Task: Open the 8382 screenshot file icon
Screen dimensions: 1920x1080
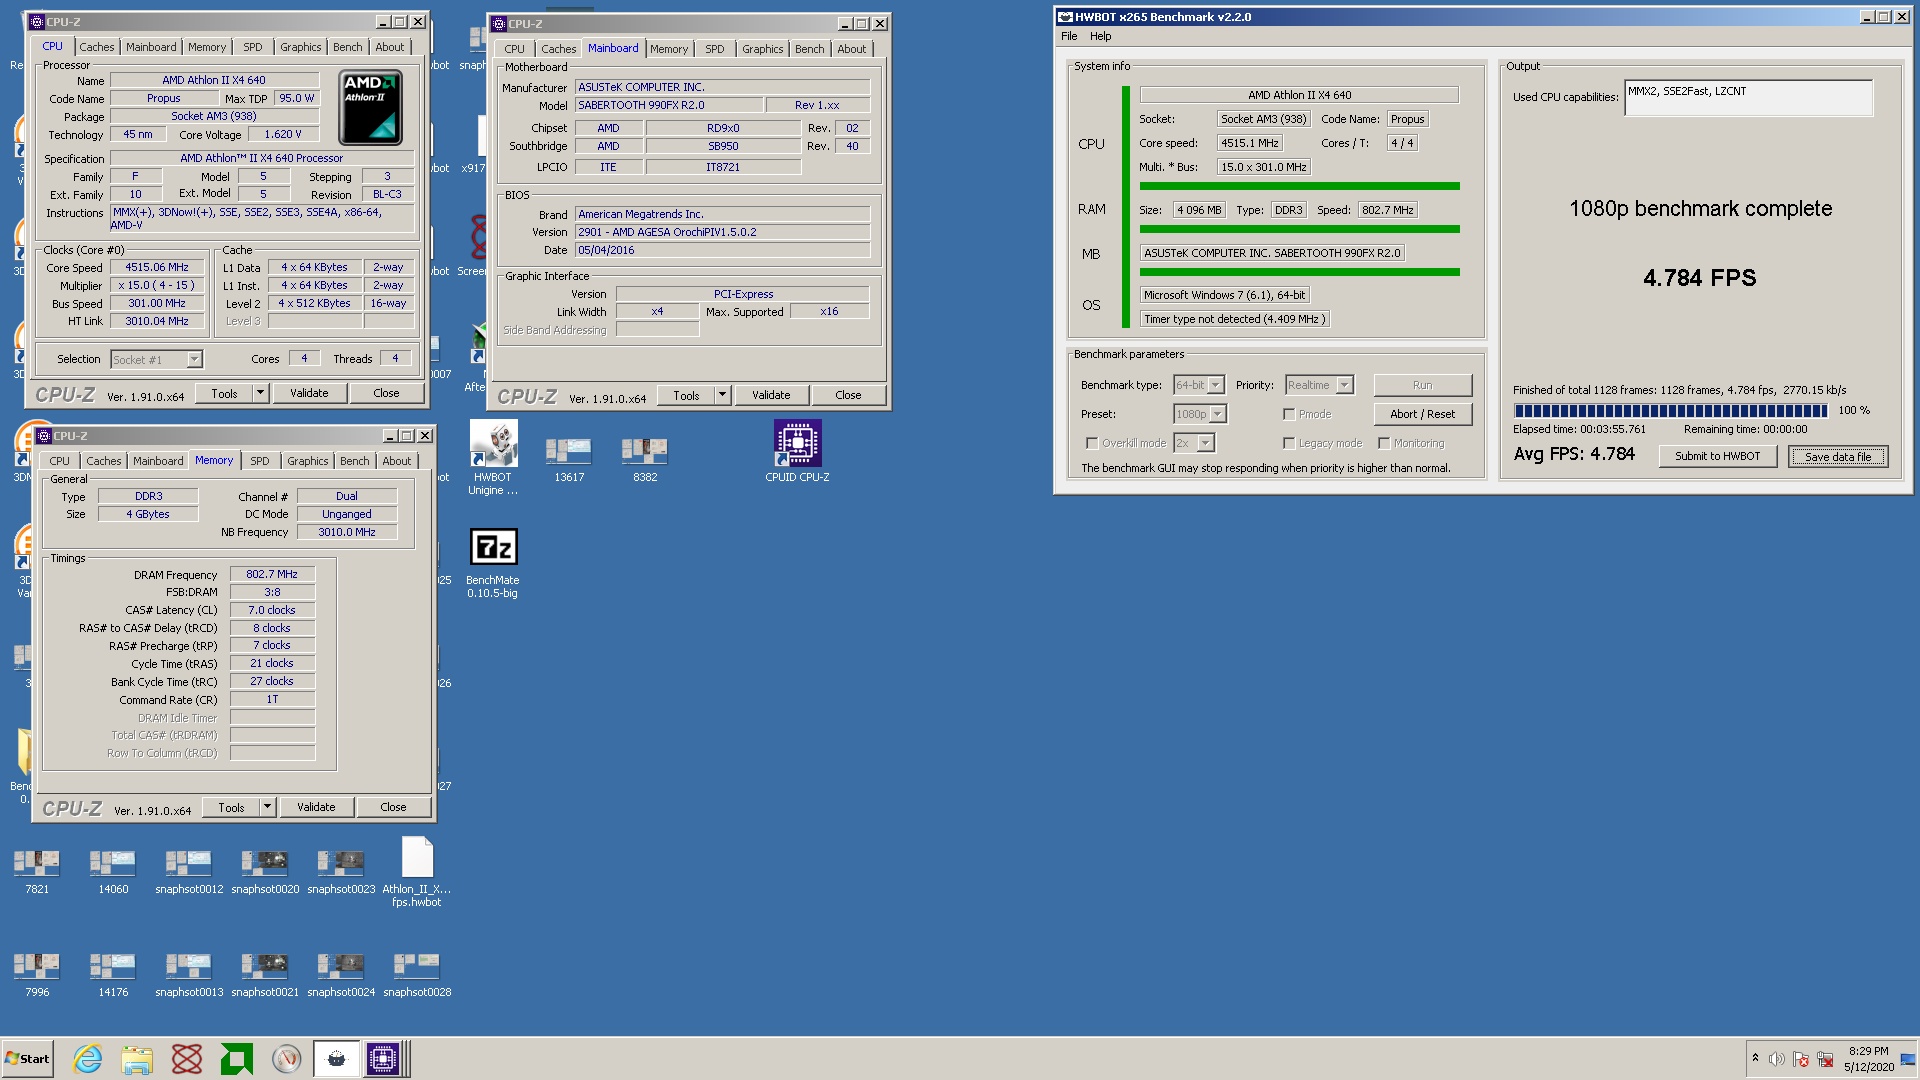Action: (645, 461)
